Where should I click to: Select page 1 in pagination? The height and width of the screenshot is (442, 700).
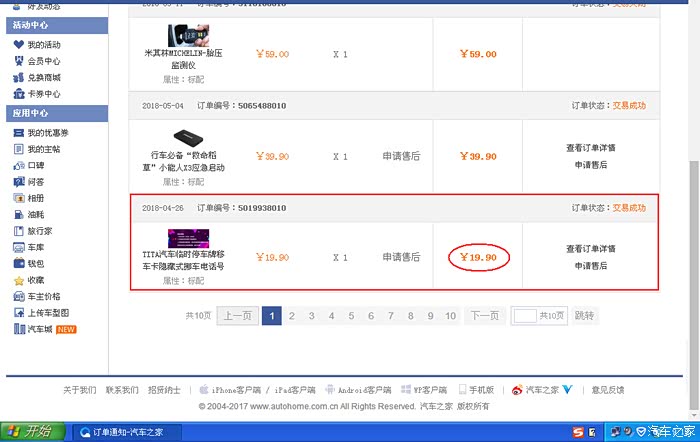(x=272, y=316)
